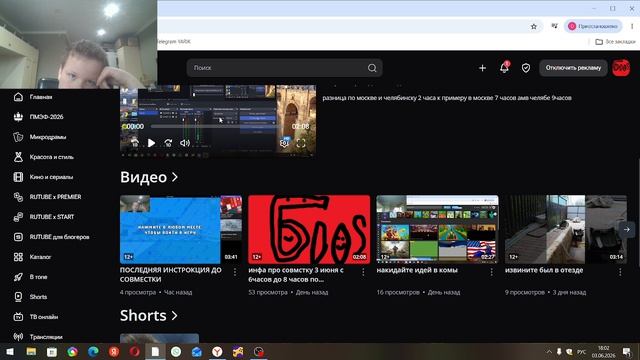Image resolution: width=640 pixels, height=360 pixels.
Task: Skip forward 10 seconds in player
Action: [x=168, y=143]
